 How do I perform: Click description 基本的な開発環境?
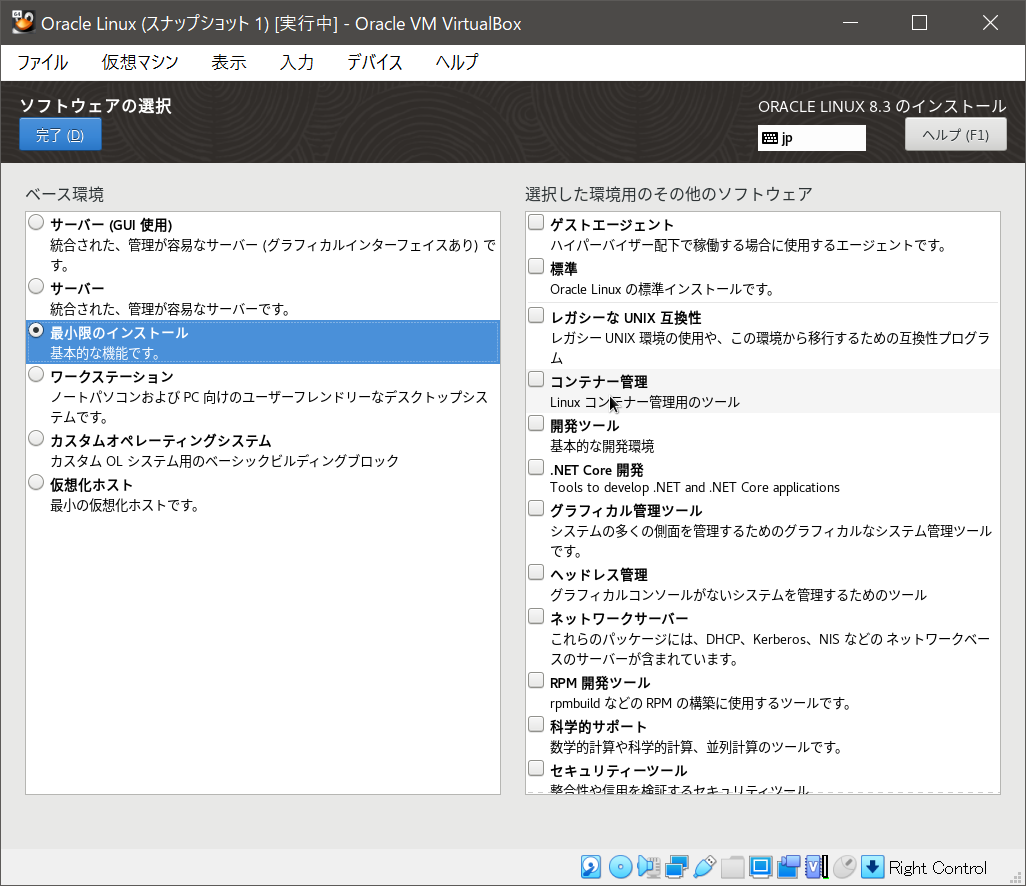(x=602, y=446)
